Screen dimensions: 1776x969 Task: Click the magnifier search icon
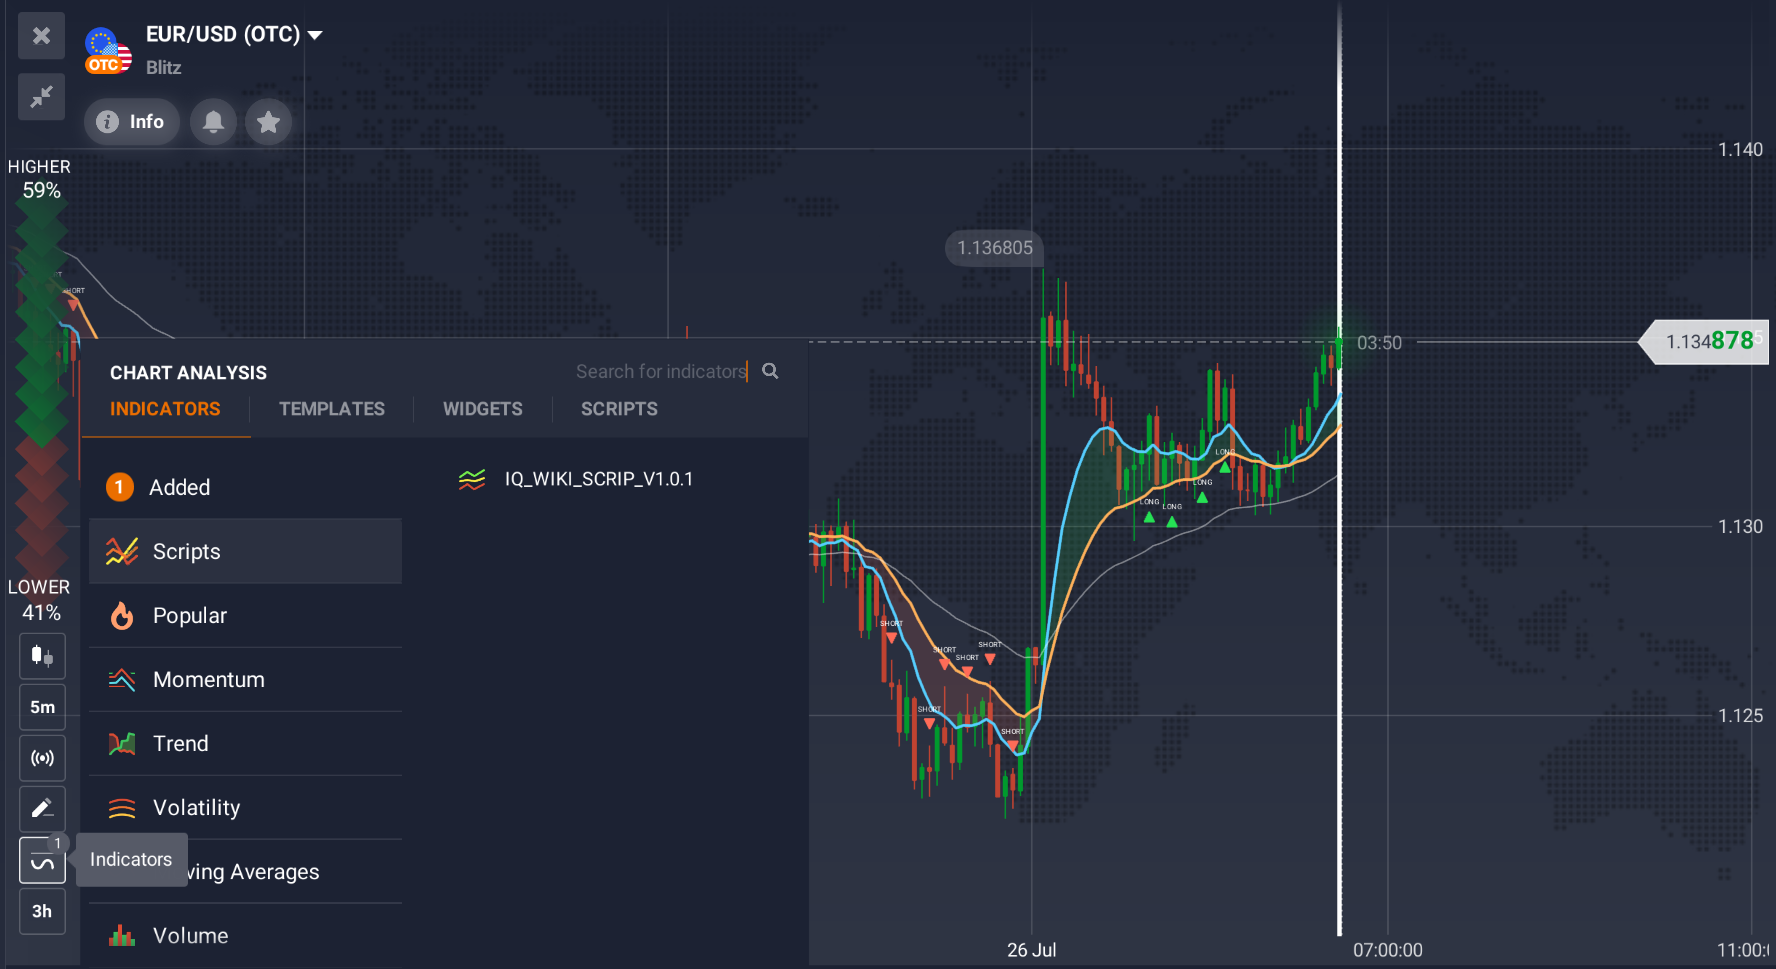click(770, 371)
